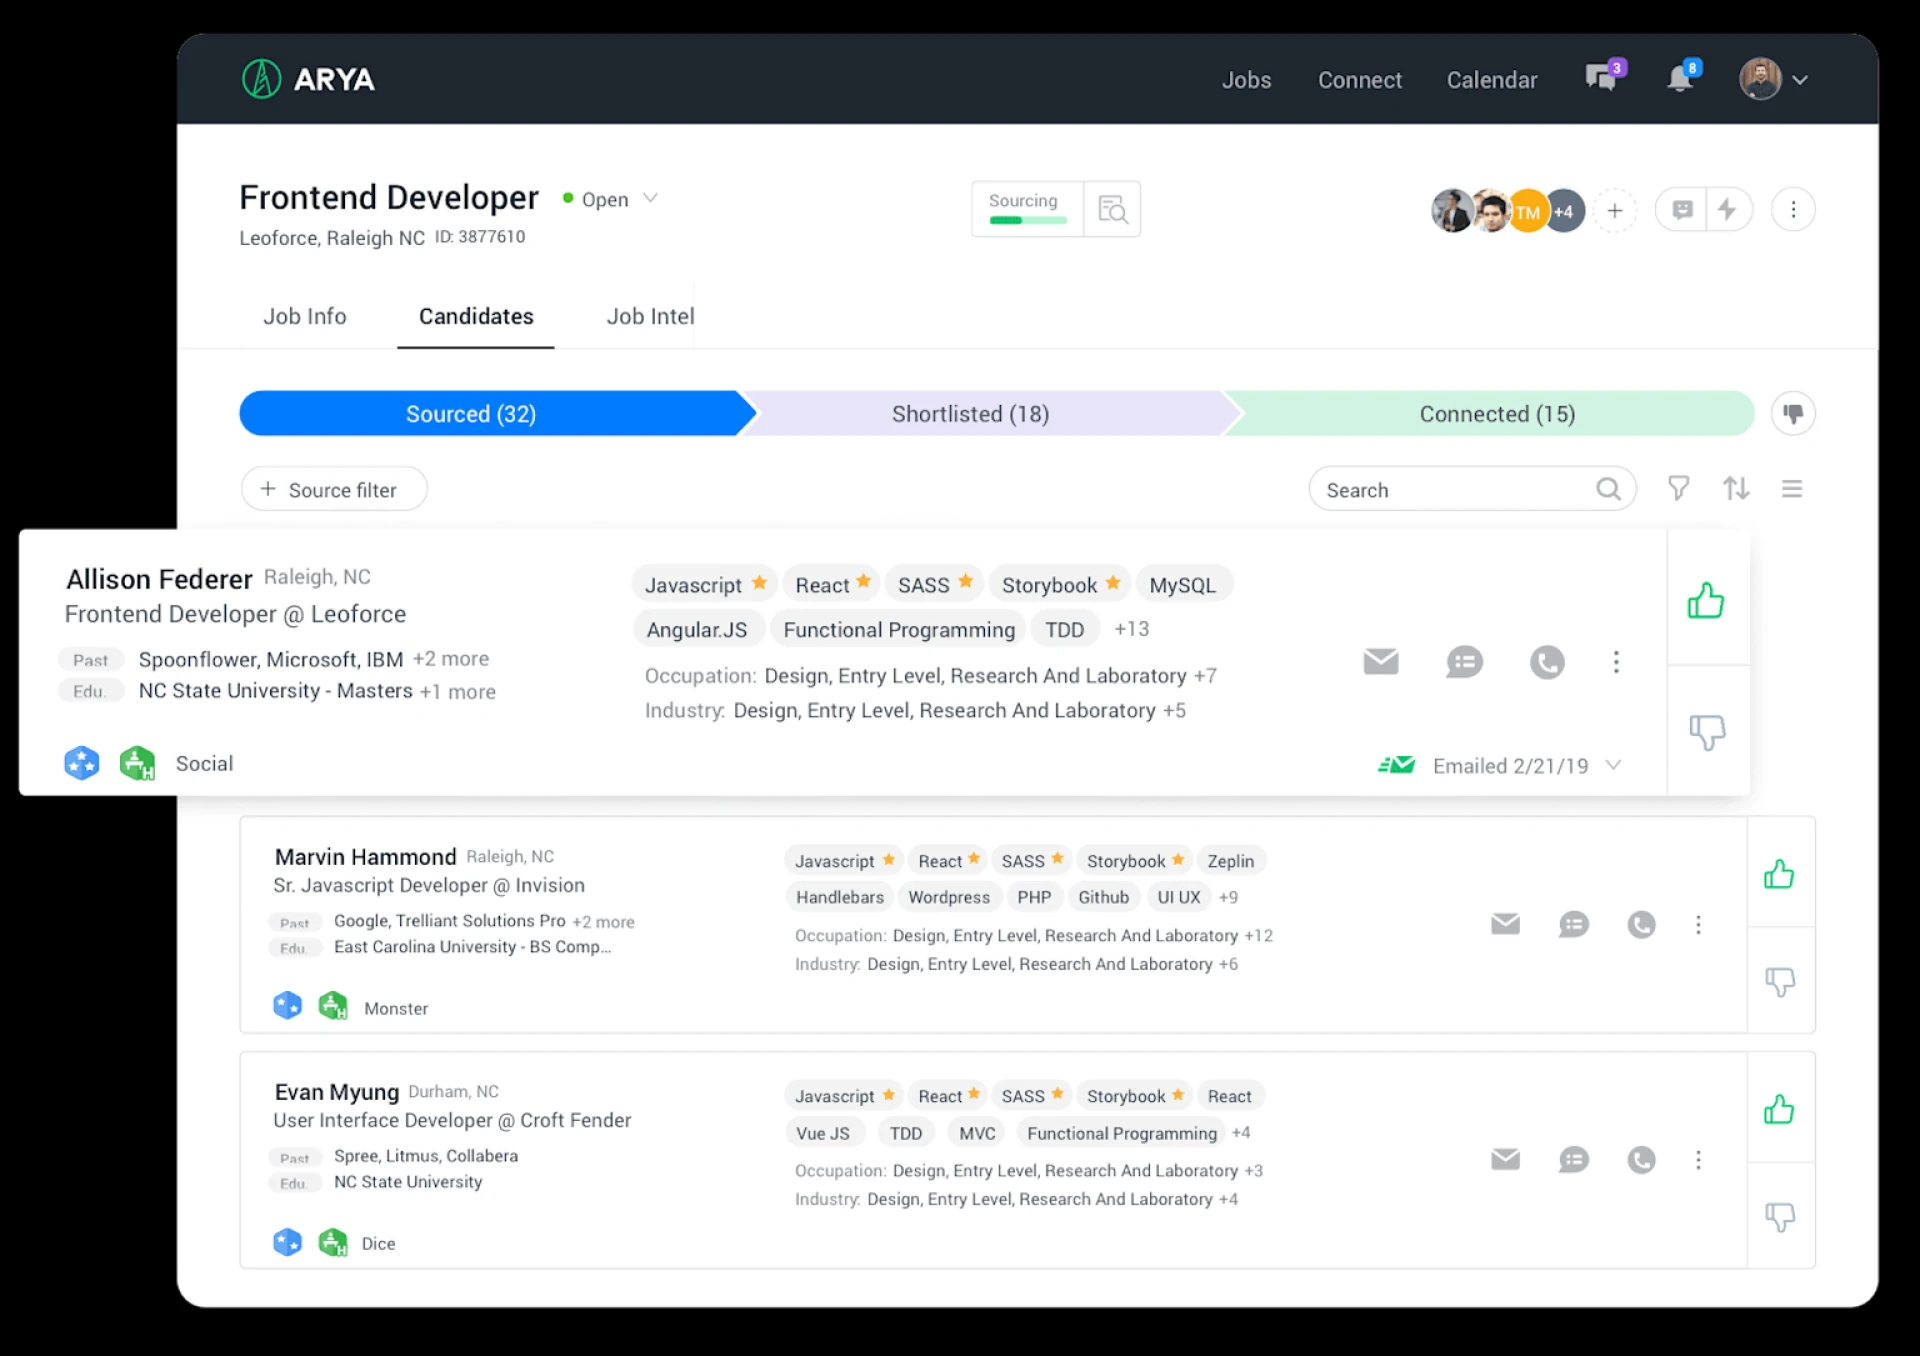Thumbs down Marvin Hammond
1920x1356 pixels.
tap(1779, 982)
